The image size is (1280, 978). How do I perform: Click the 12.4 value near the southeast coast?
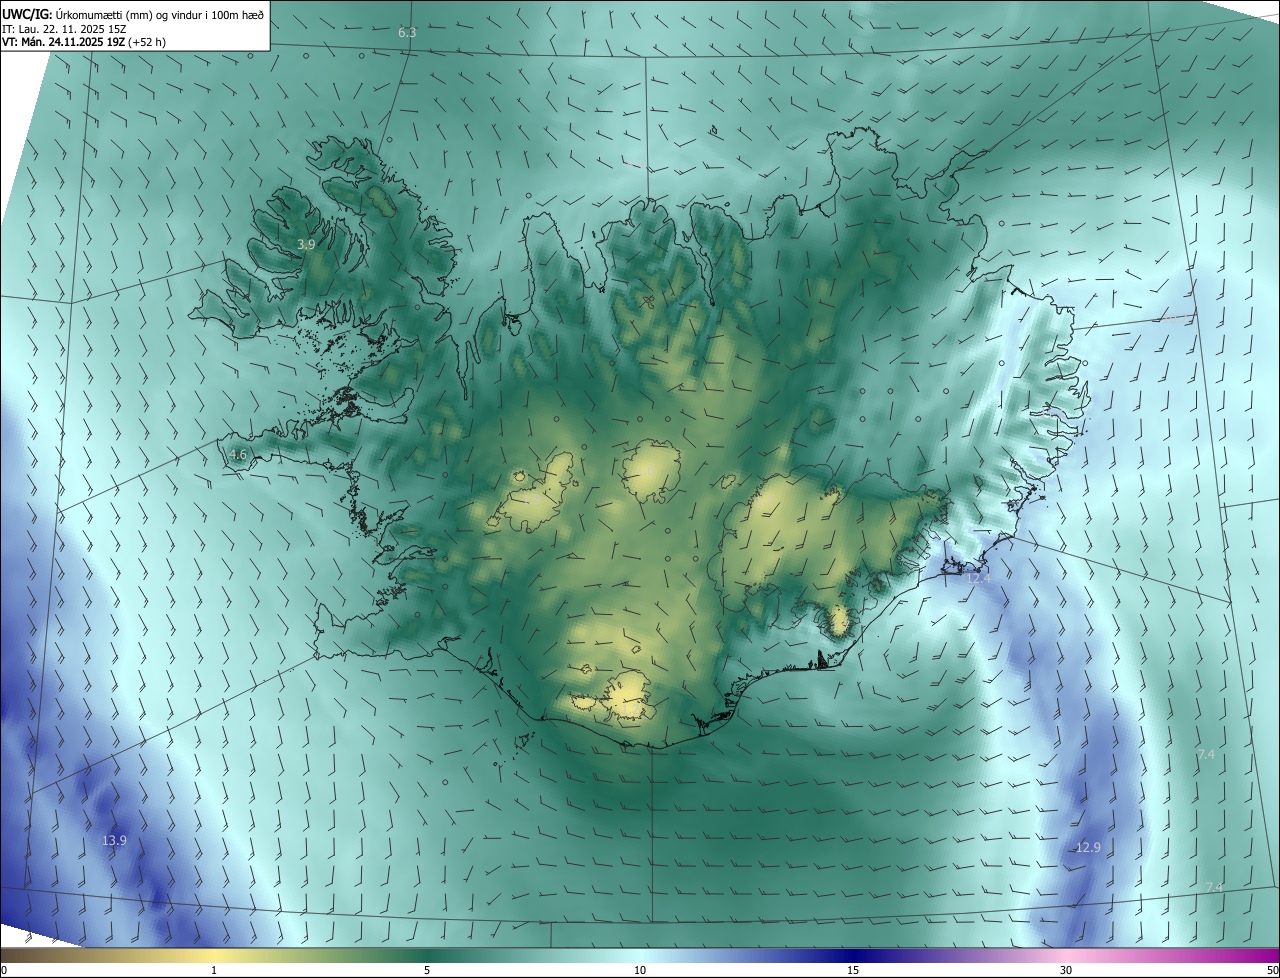(x=978, y=578)
